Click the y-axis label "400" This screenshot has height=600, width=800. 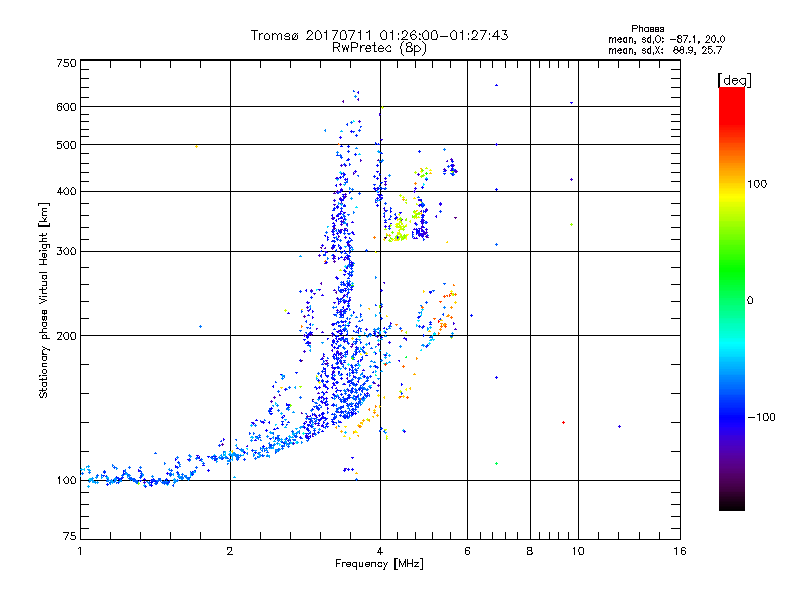tap(66, 192)
